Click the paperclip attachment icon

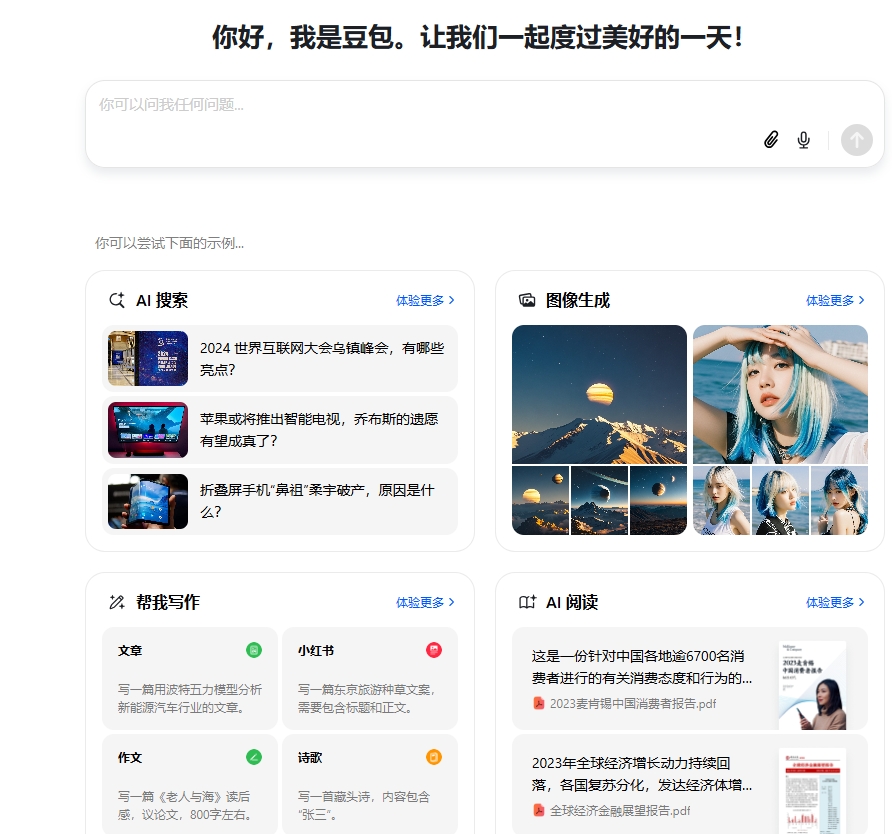click(x=770, y=140)
